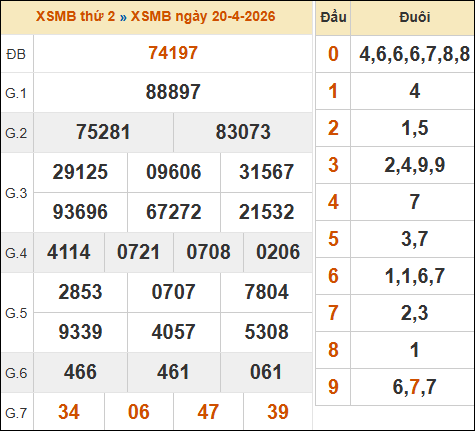Click the Đuôi column header
Screen dimensions: 475x431
415,17
